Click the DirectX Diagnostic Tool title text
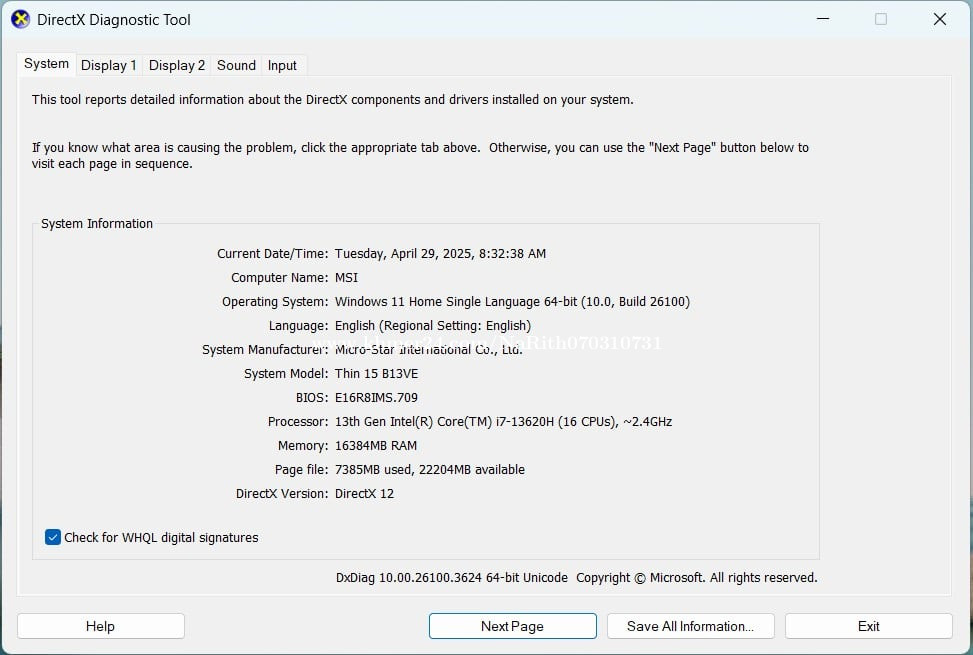973x655 pixels. (x=114, y=20)
